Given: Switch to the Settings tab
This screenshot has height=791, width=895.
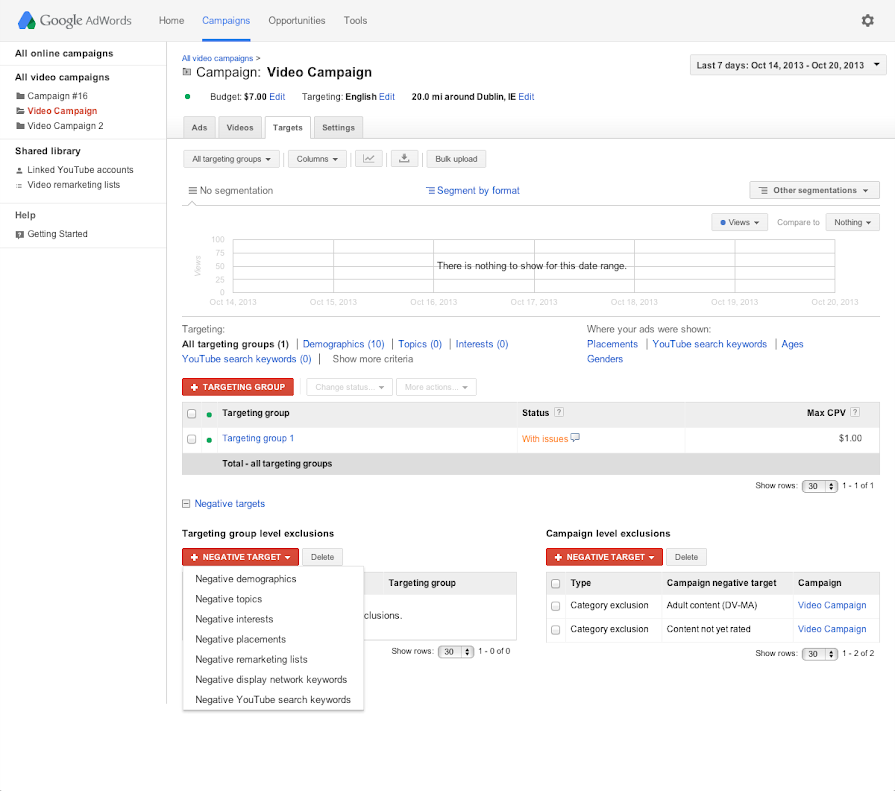Looking at the screenshot, I should point(338,127).
